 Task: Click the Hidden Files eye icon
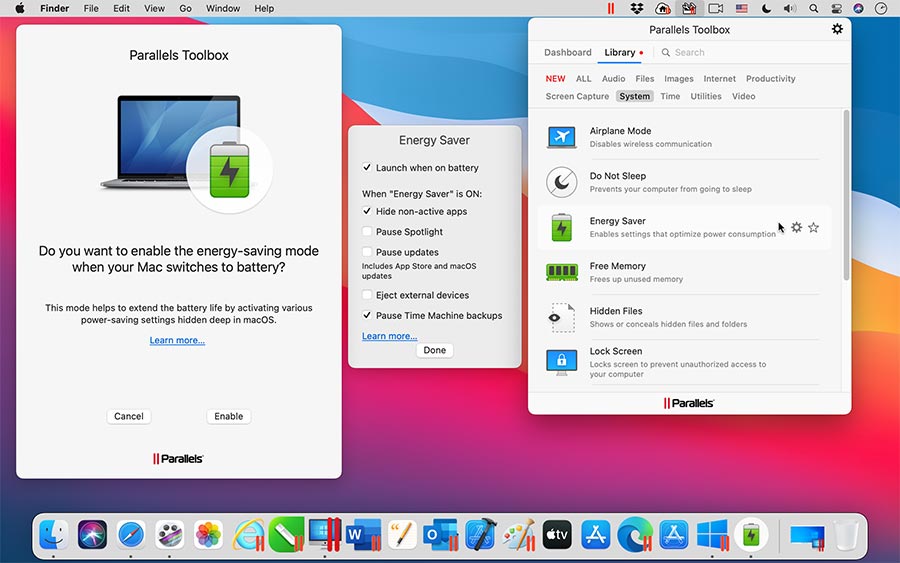coord(562,317)
